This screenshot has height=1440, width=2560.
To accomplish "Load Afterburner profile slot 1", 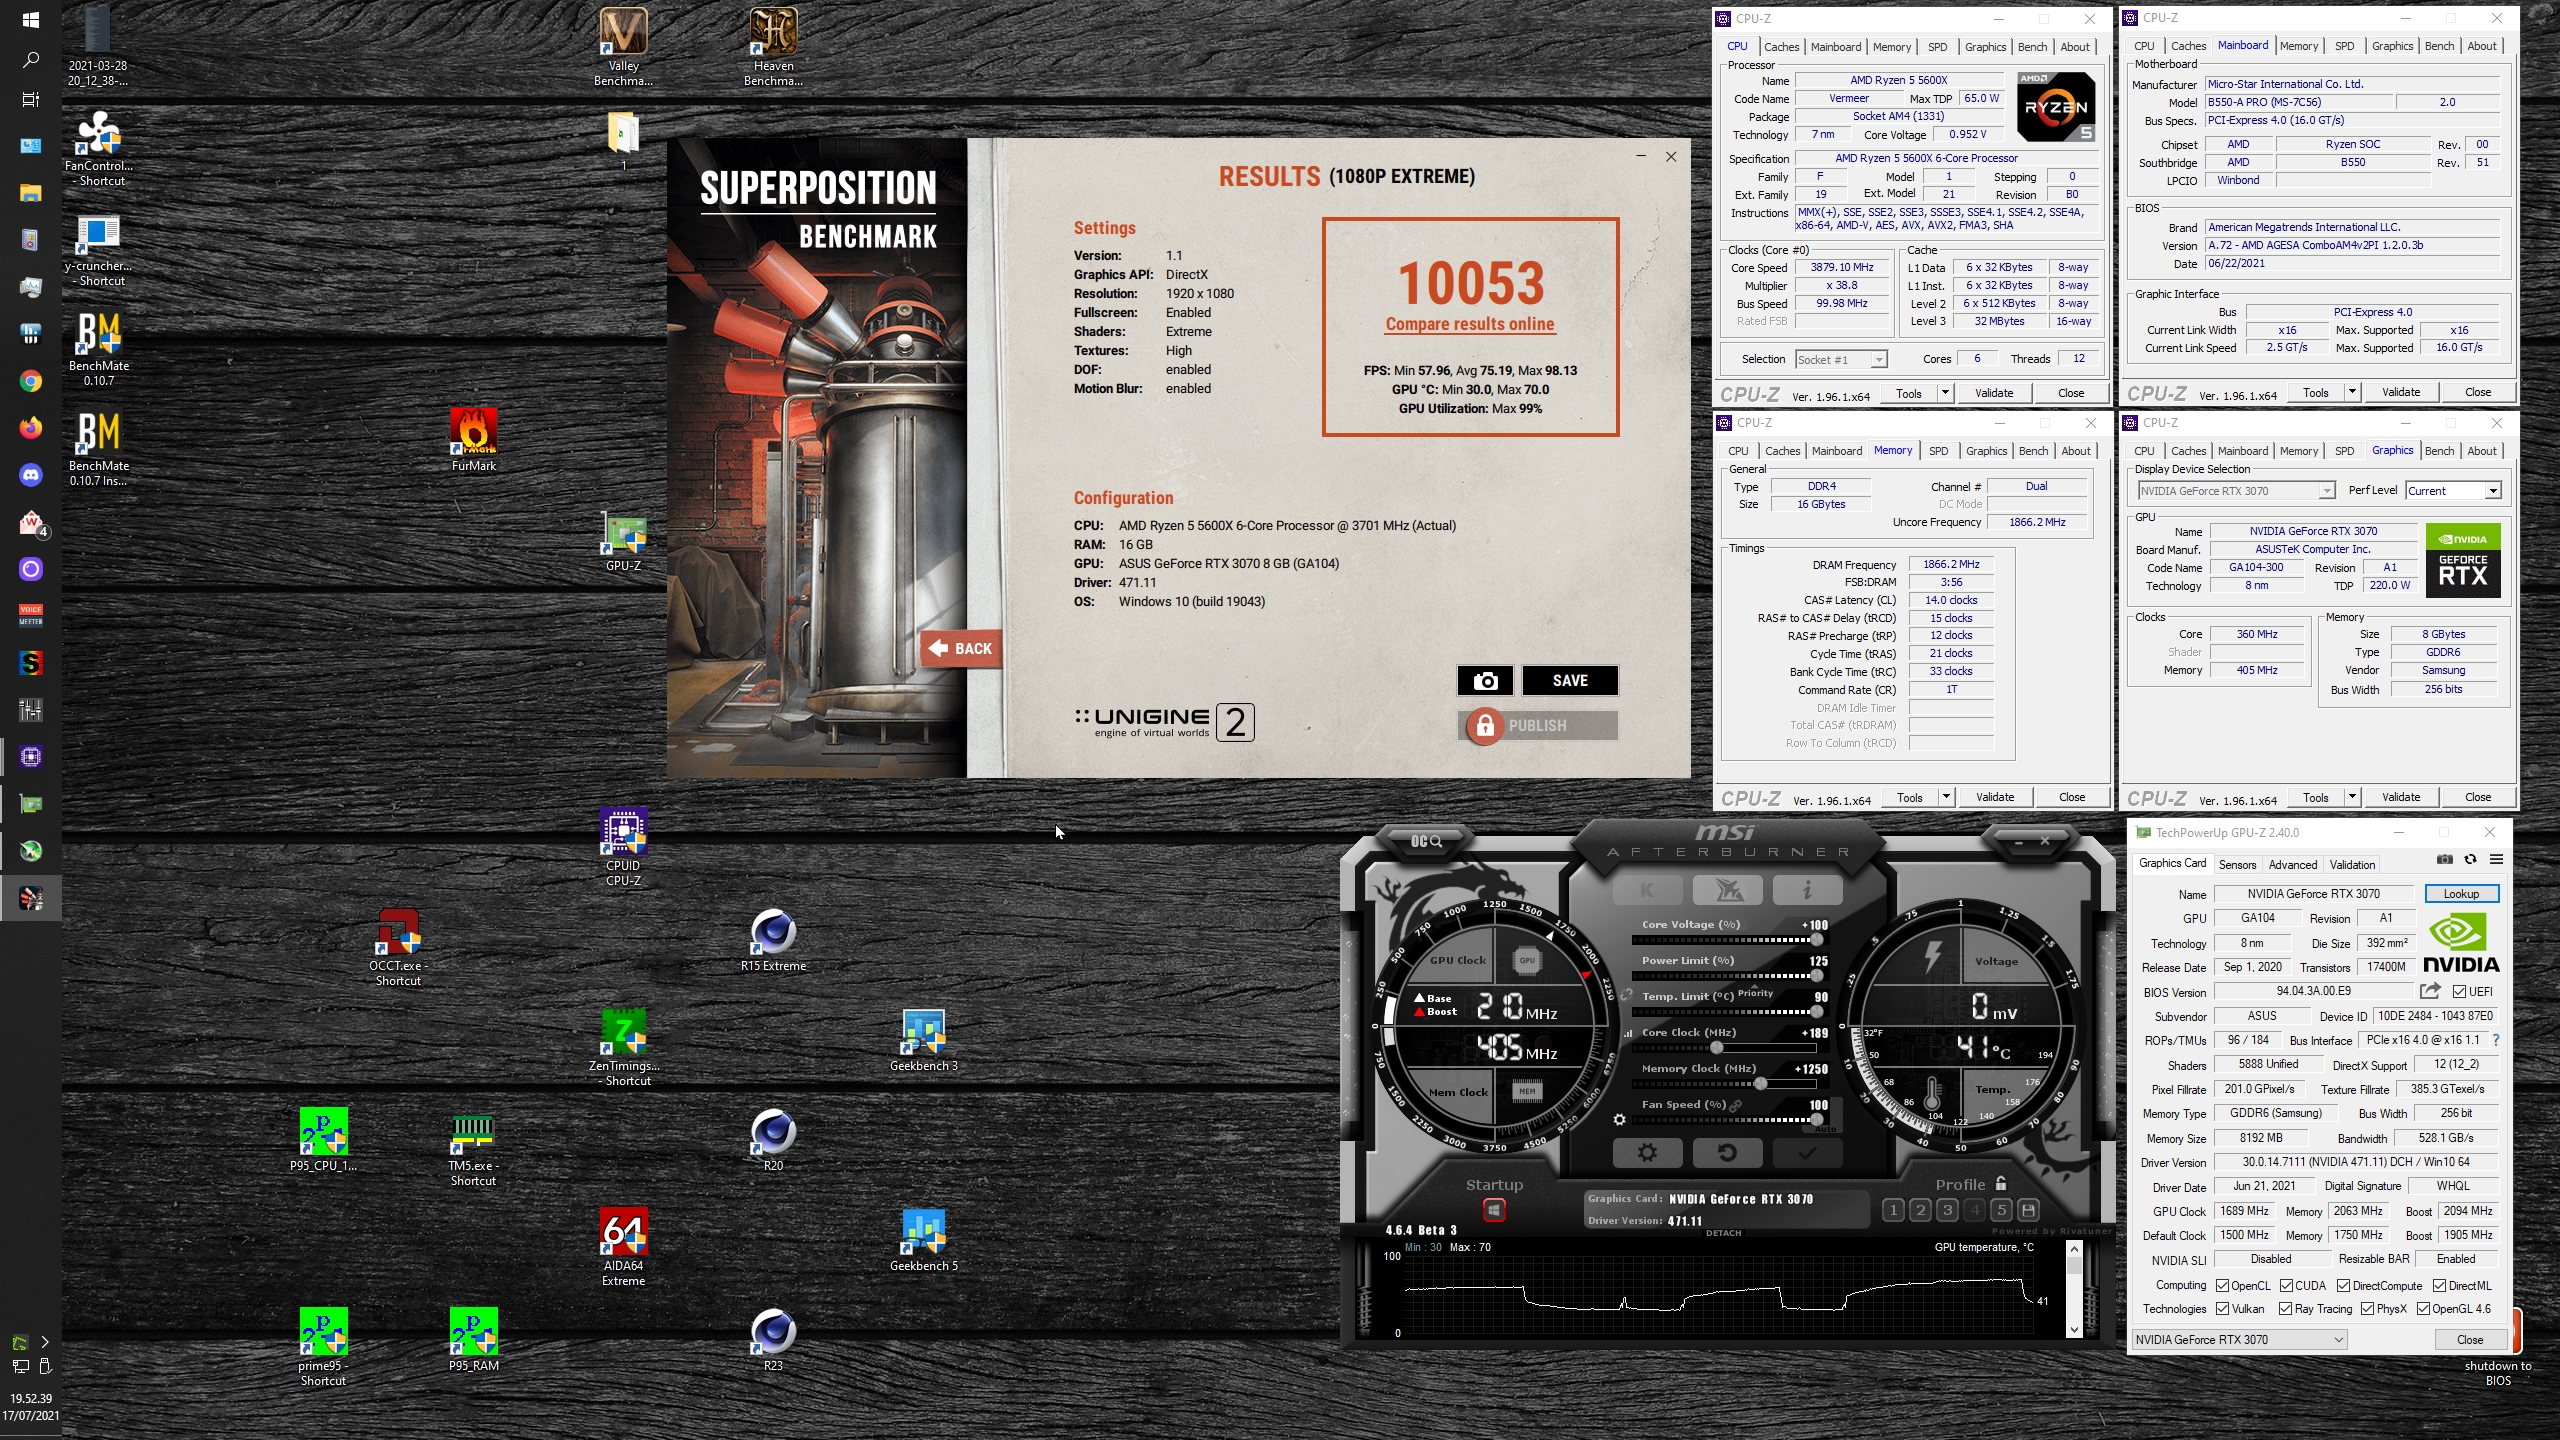I will click(1893, 1210).
